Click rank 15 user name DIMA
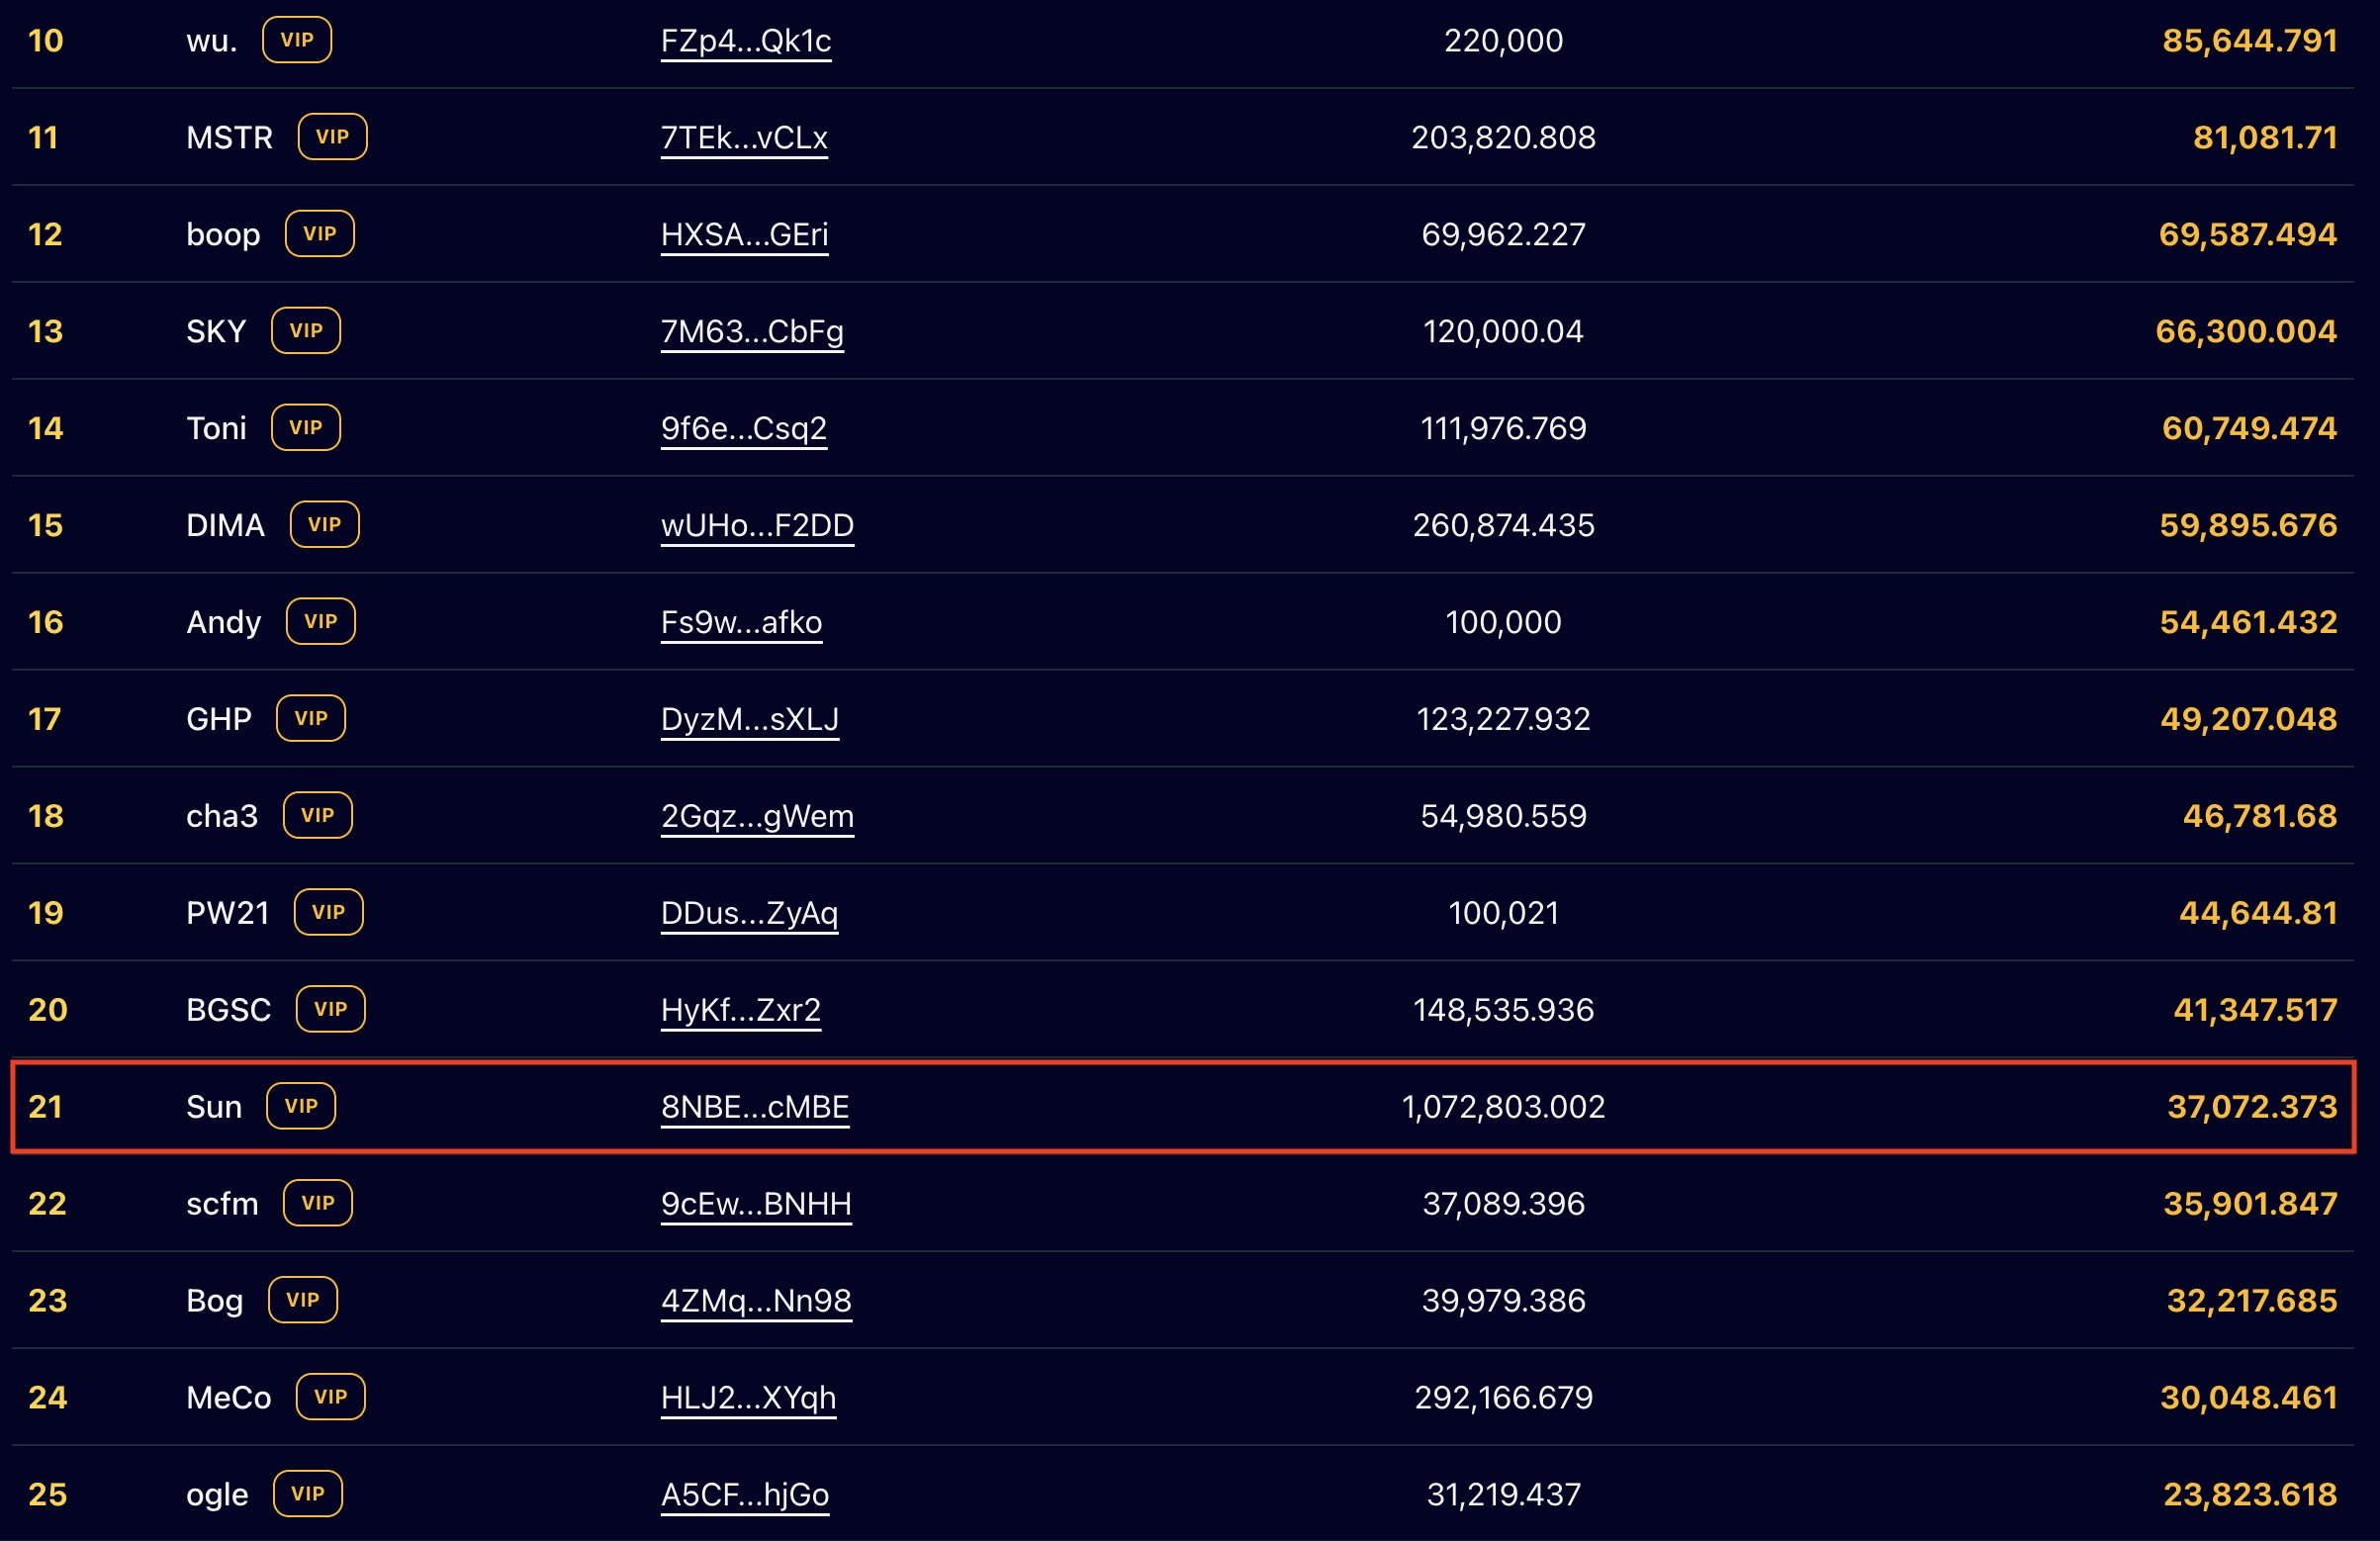 225,525
